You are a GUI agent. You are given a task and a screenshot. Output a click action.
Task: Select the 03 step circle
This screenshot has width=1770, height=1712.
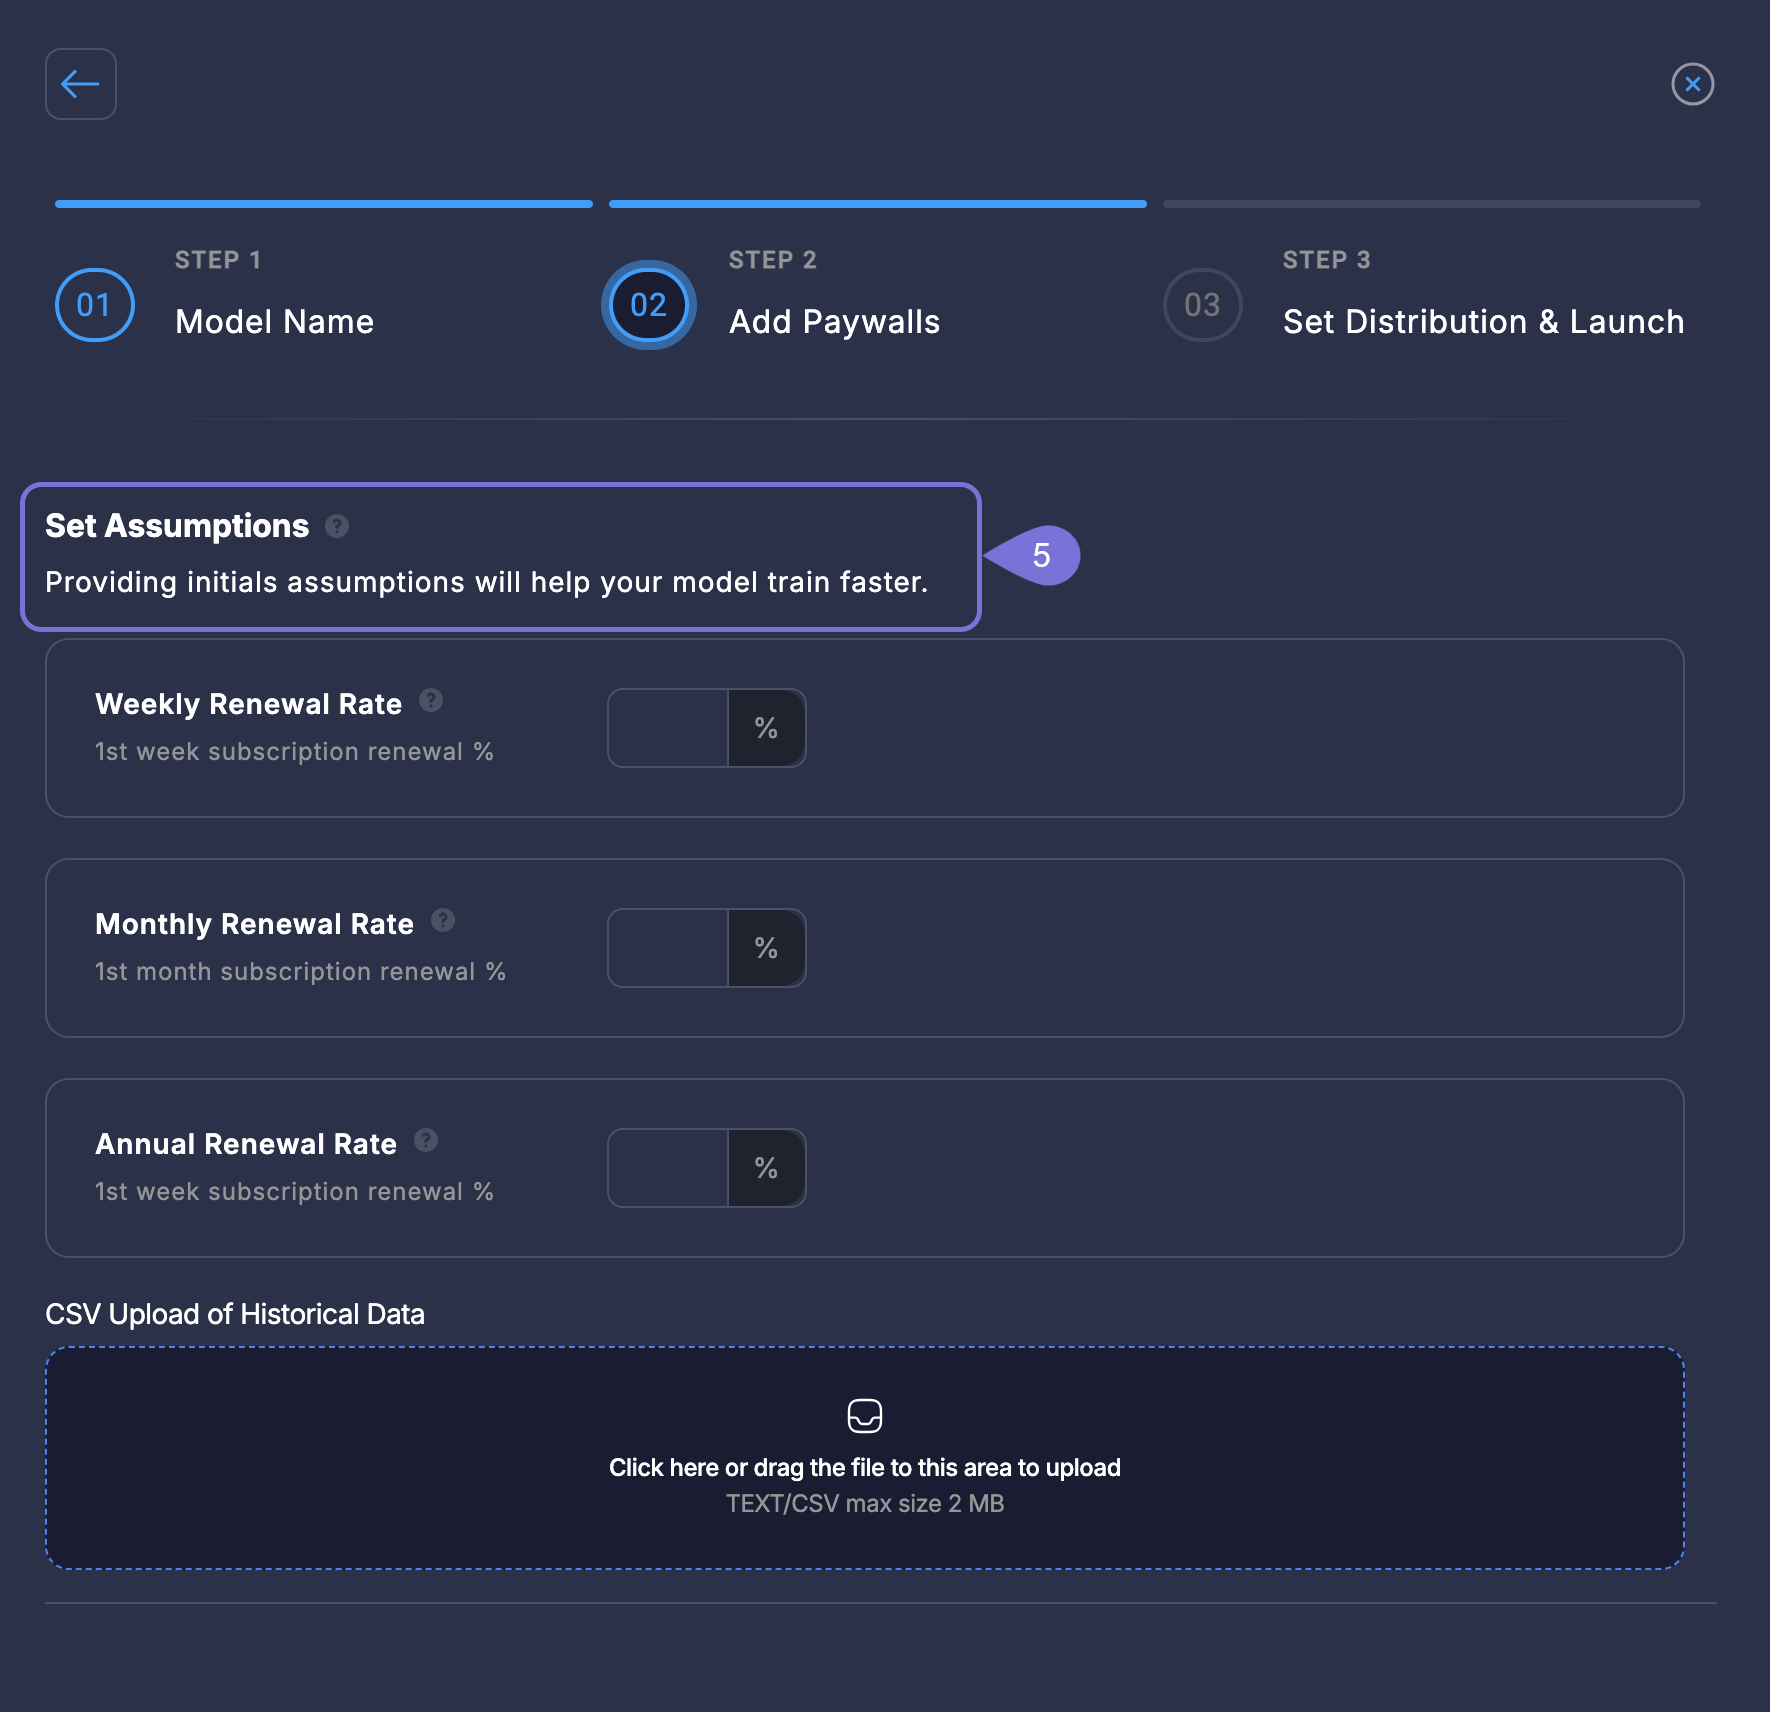point(1202,305)
